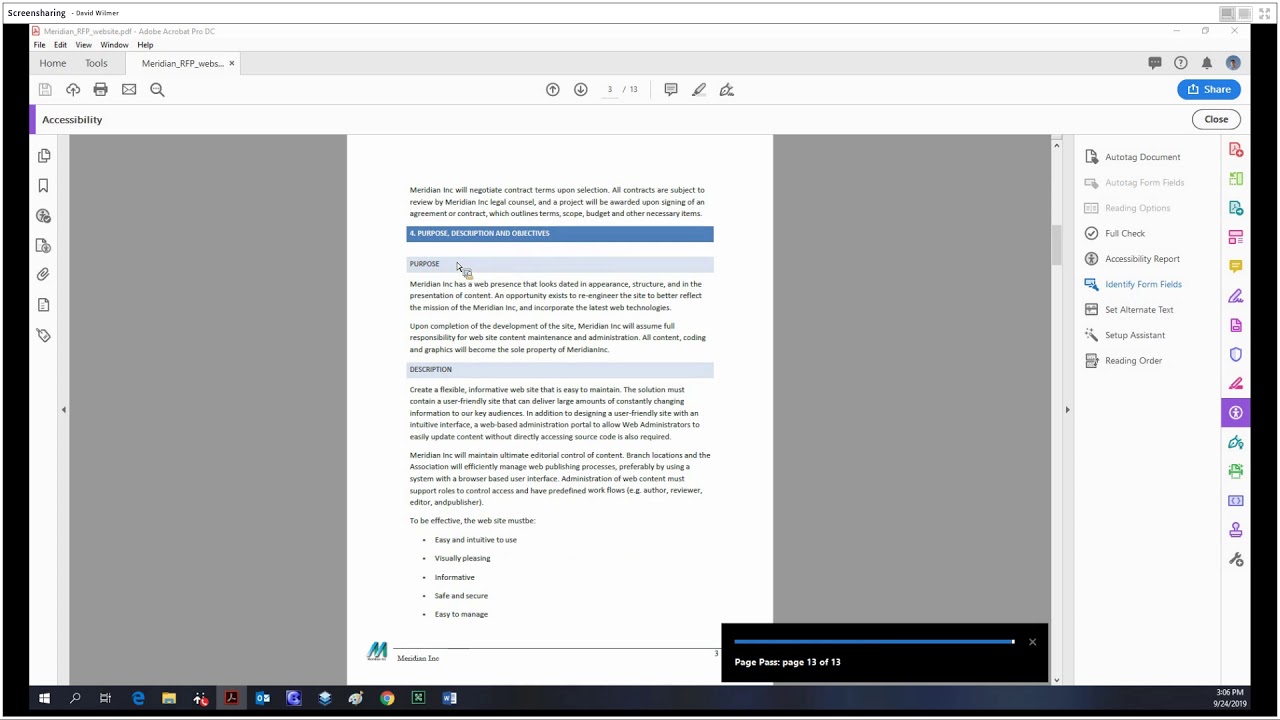Open the order panel icon
This screenshot has width=1280, height=720.
click(x=44, y=245)
